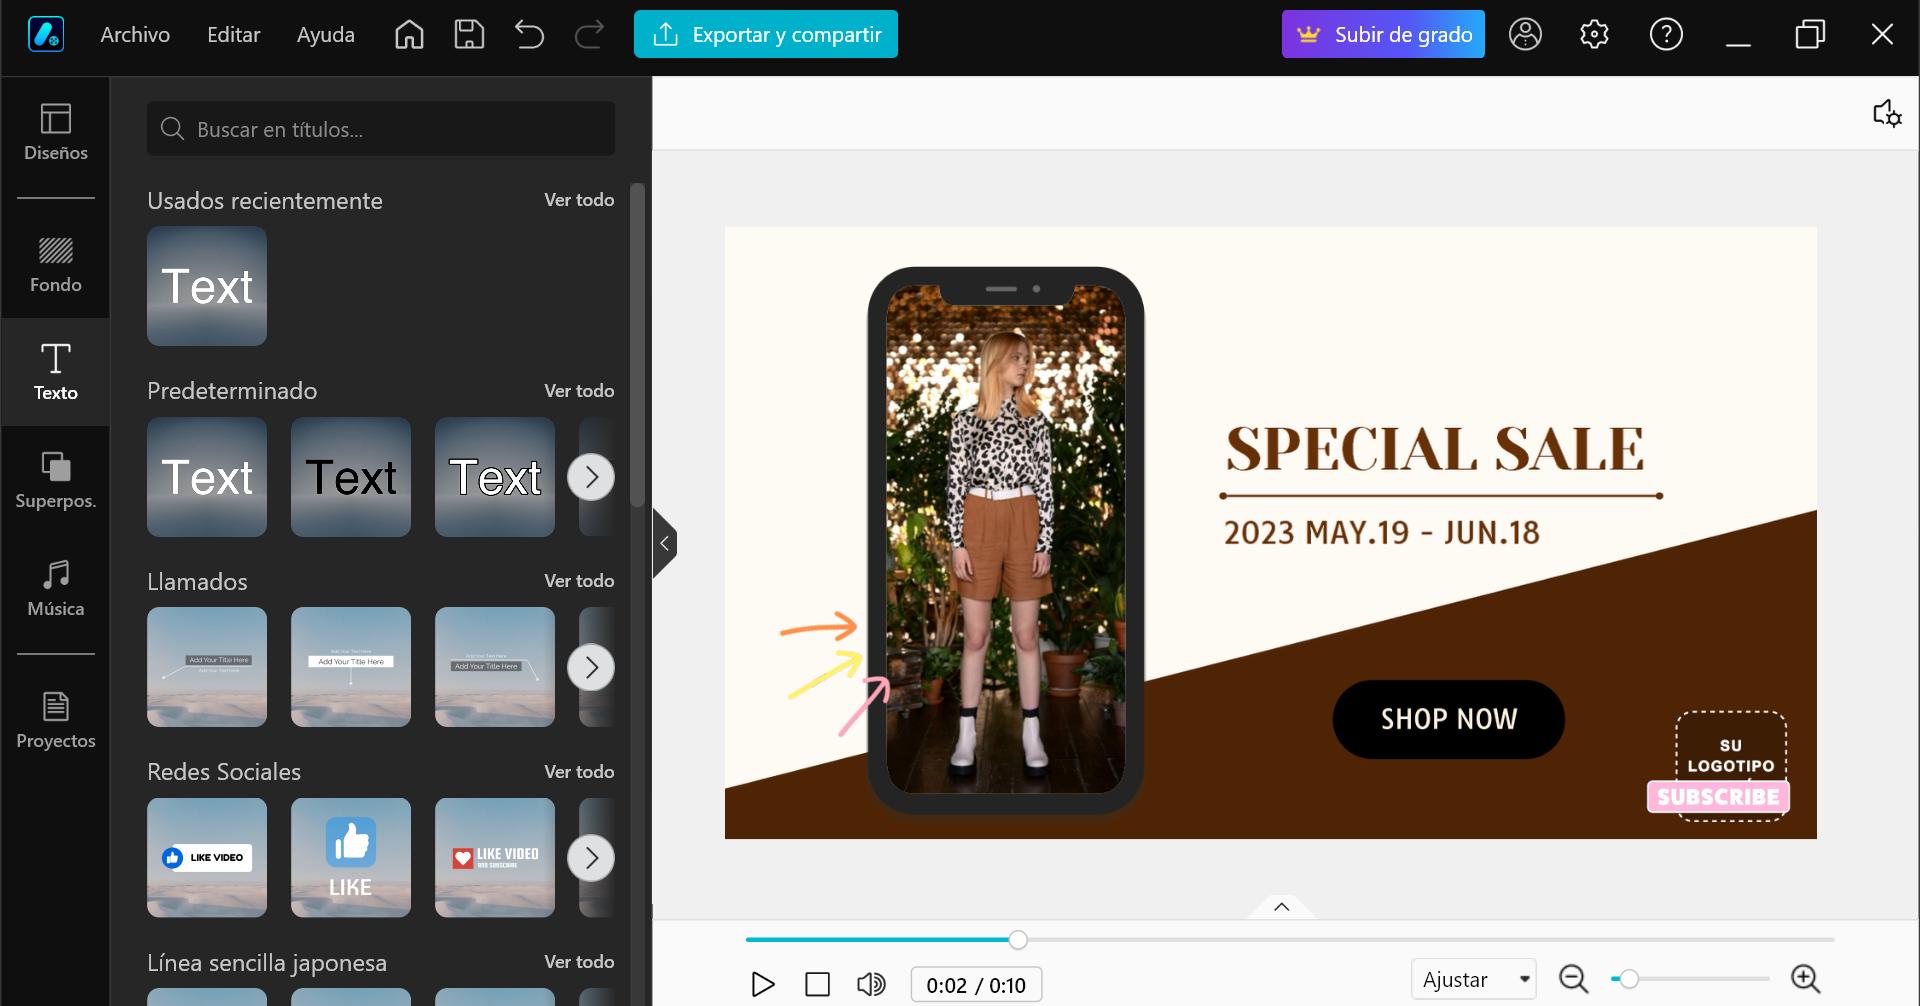The width and height of the screenshot is (1920, 1006).
Task: Select the first Text thumbnail under Usados recientemente
Action: (206, 286)
